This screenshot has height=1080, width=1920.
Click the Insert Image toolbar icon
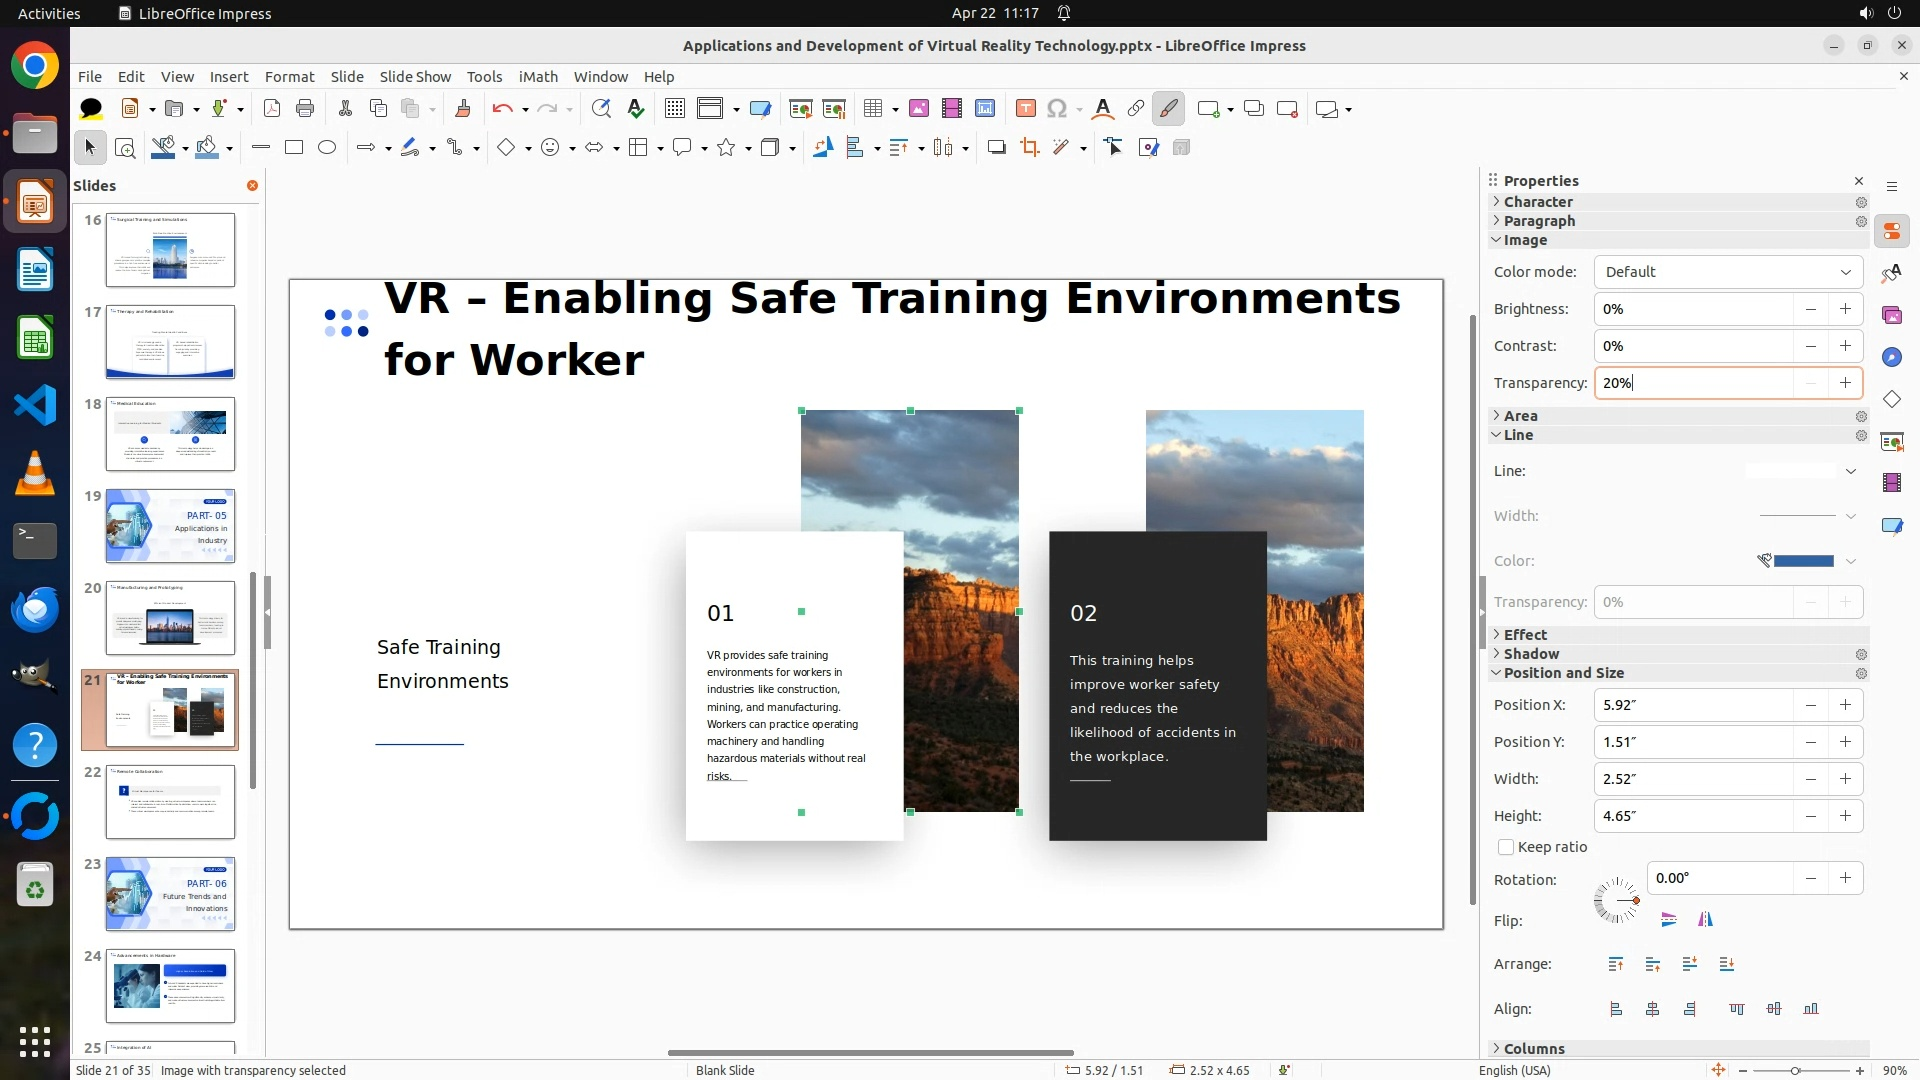pyautogui.click(x=919, y=109)
